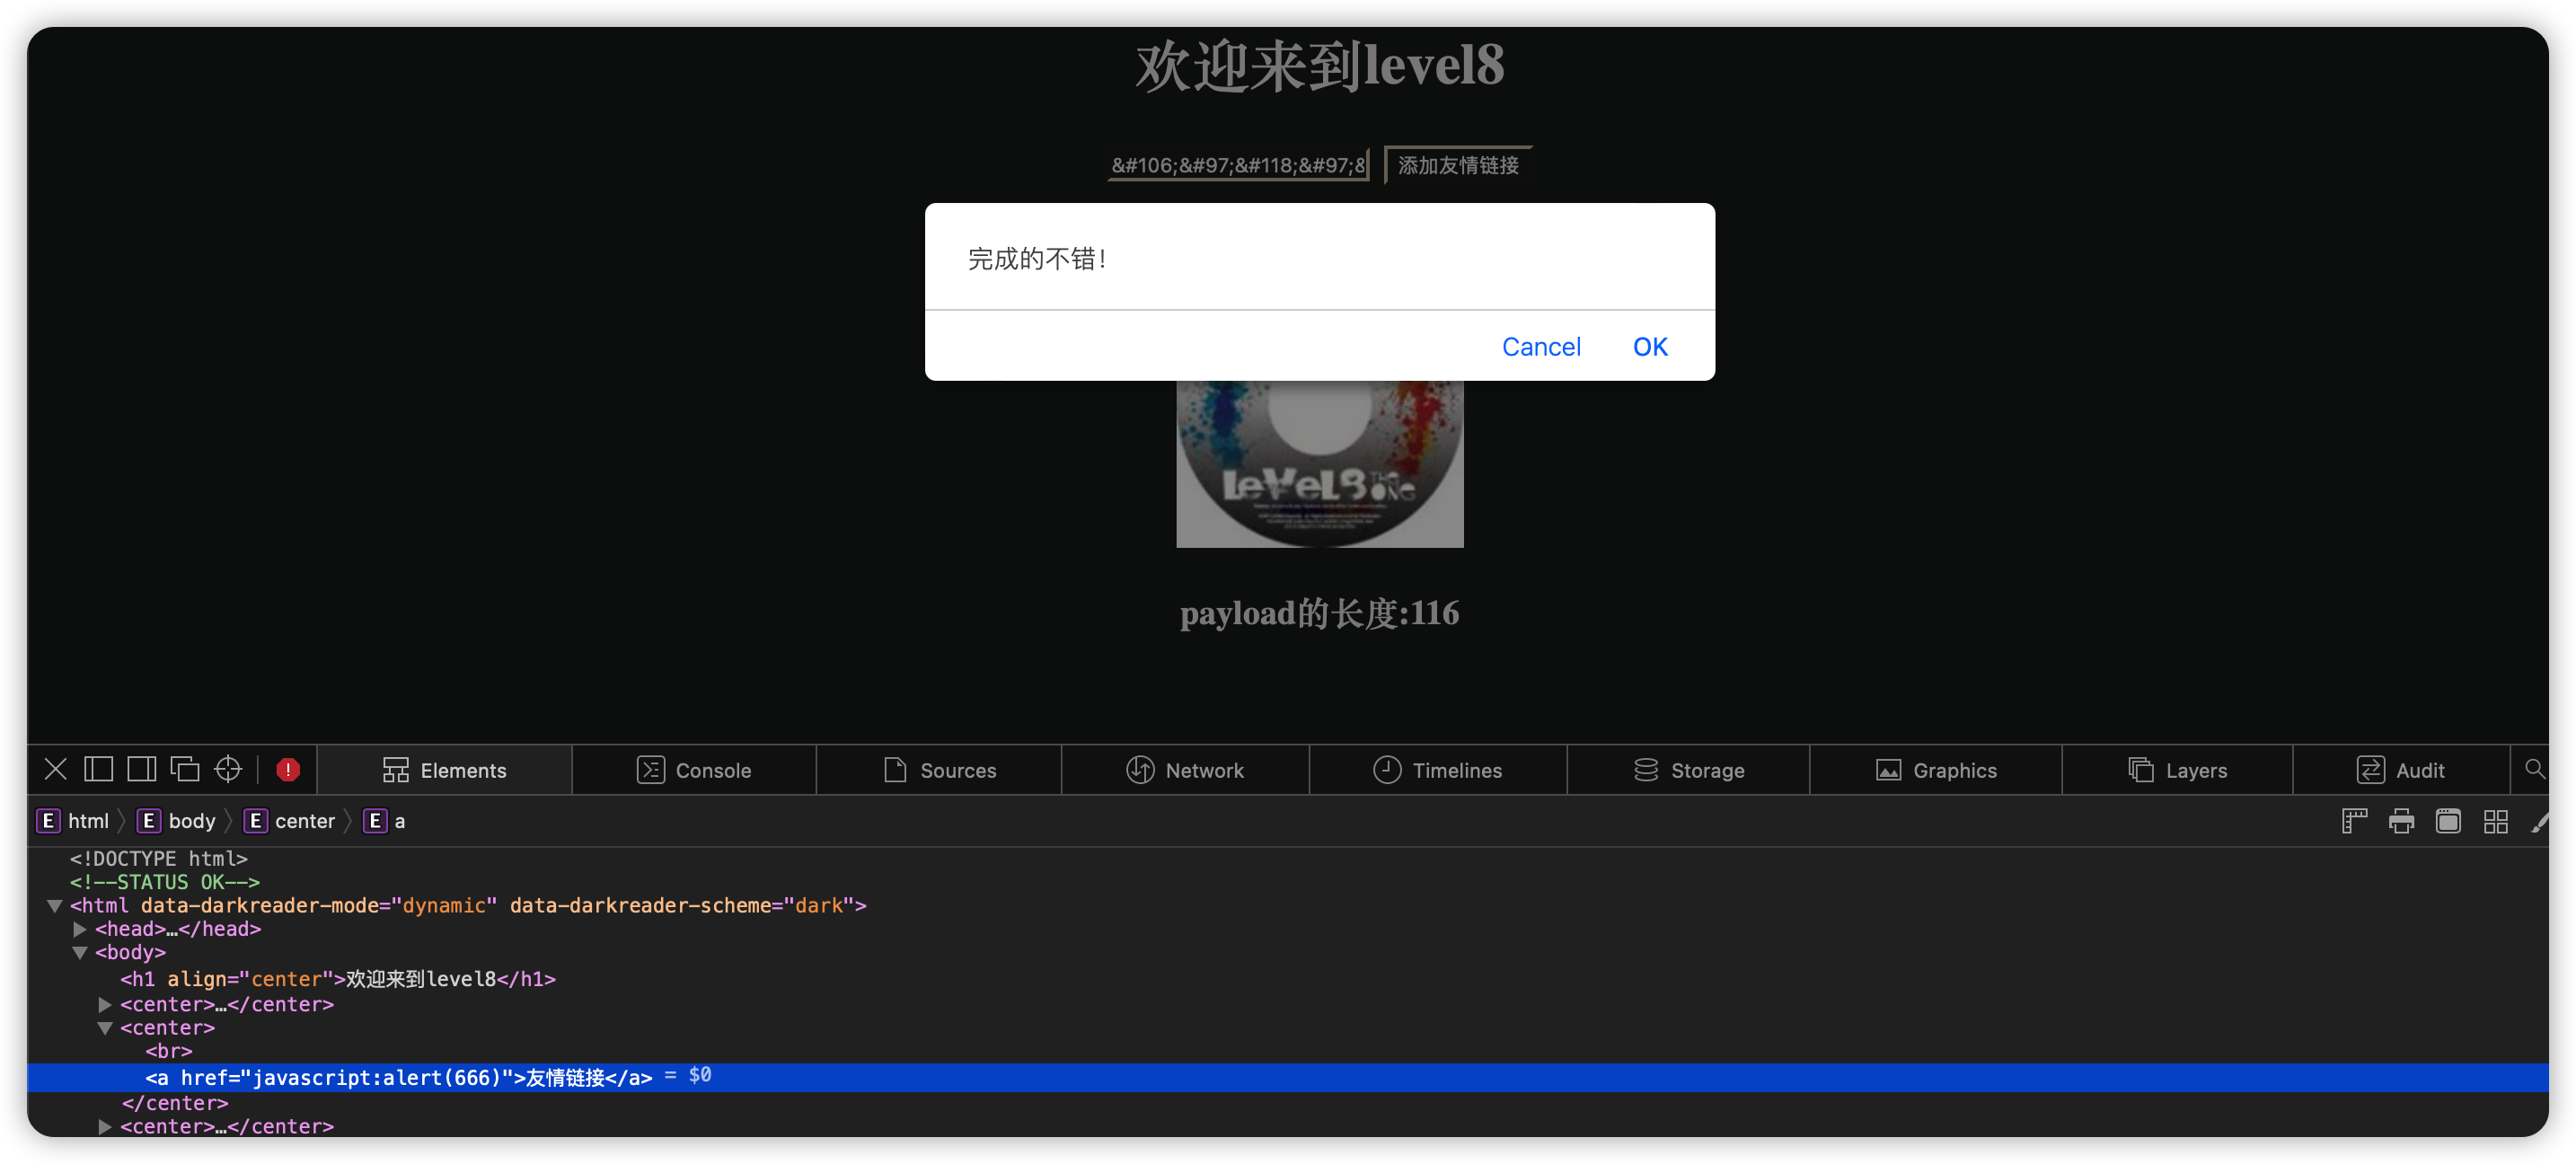Open the Audit tab
The height and width of the screenshot is (1164, 2576).
point(2401,770)
